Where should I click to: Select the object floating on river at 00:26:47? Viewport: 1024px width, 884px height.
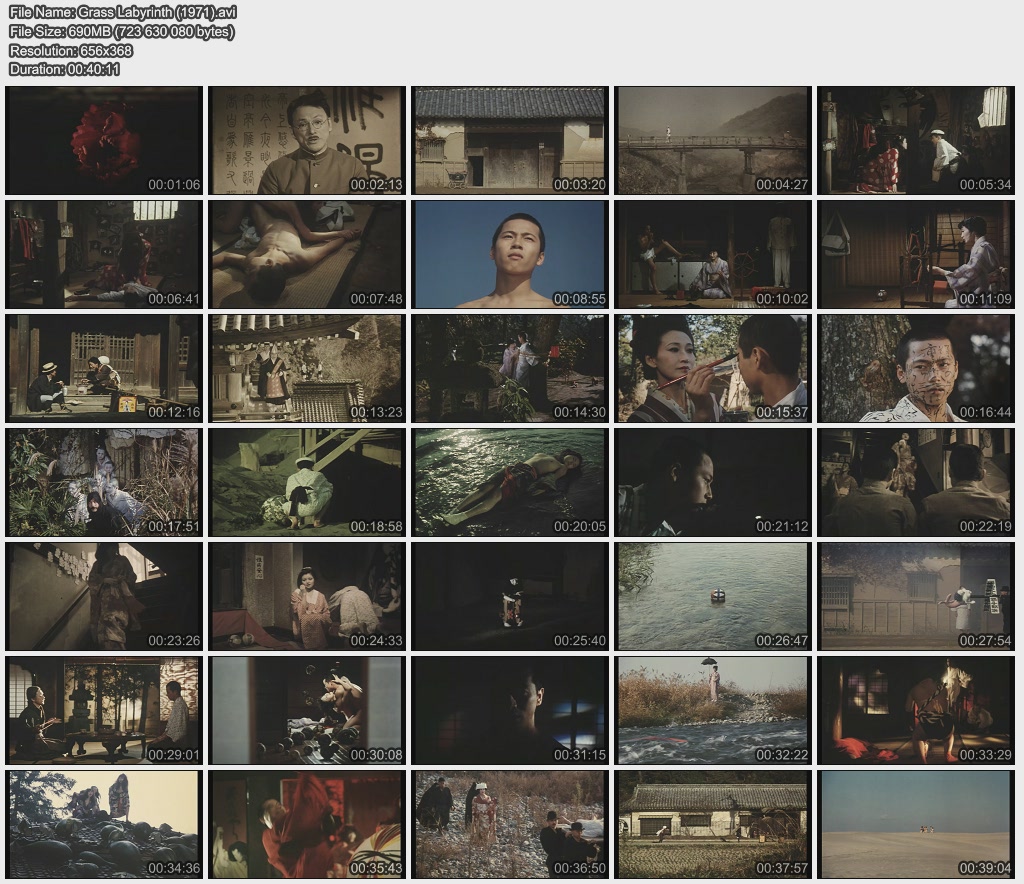[x=713, y=596]
